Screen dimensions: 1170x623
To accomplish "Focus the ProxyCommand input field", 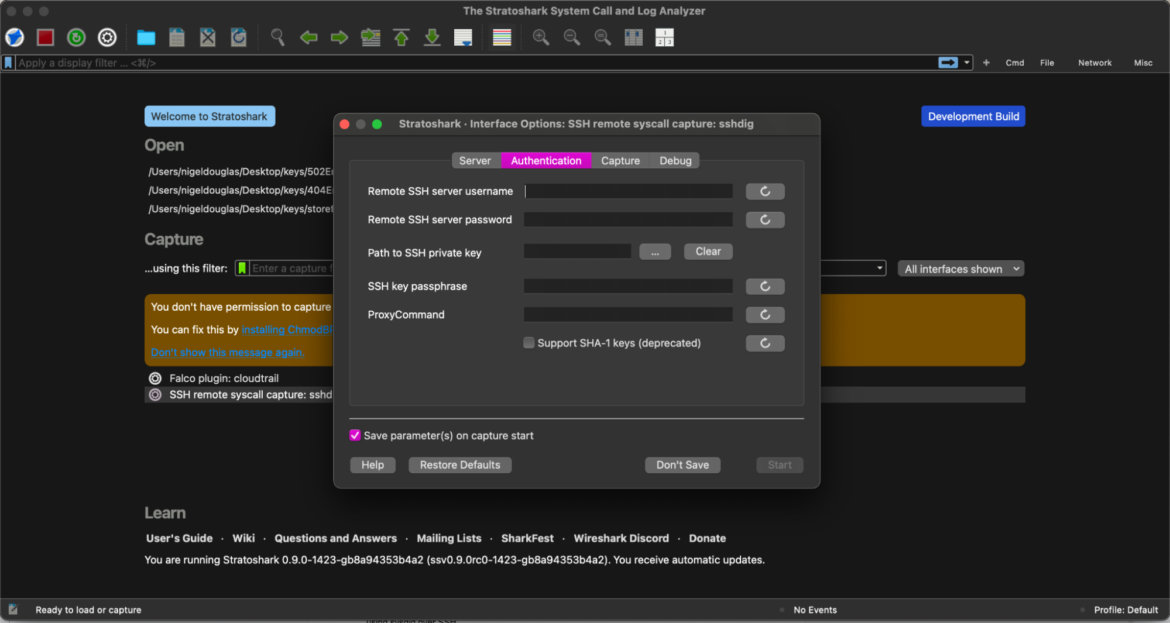I will point(628,315).
